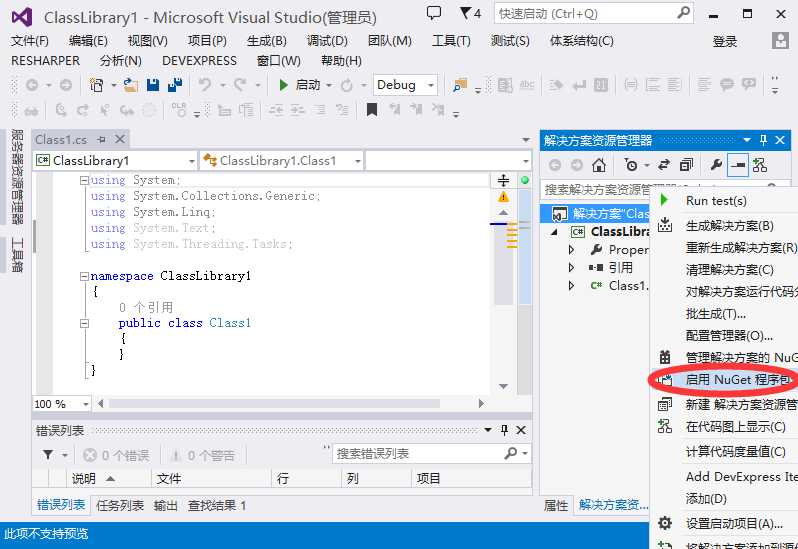Click the account avatar icon near Sign-in
798x549 pixels.
pyautogui.click(x=780, y=41)
